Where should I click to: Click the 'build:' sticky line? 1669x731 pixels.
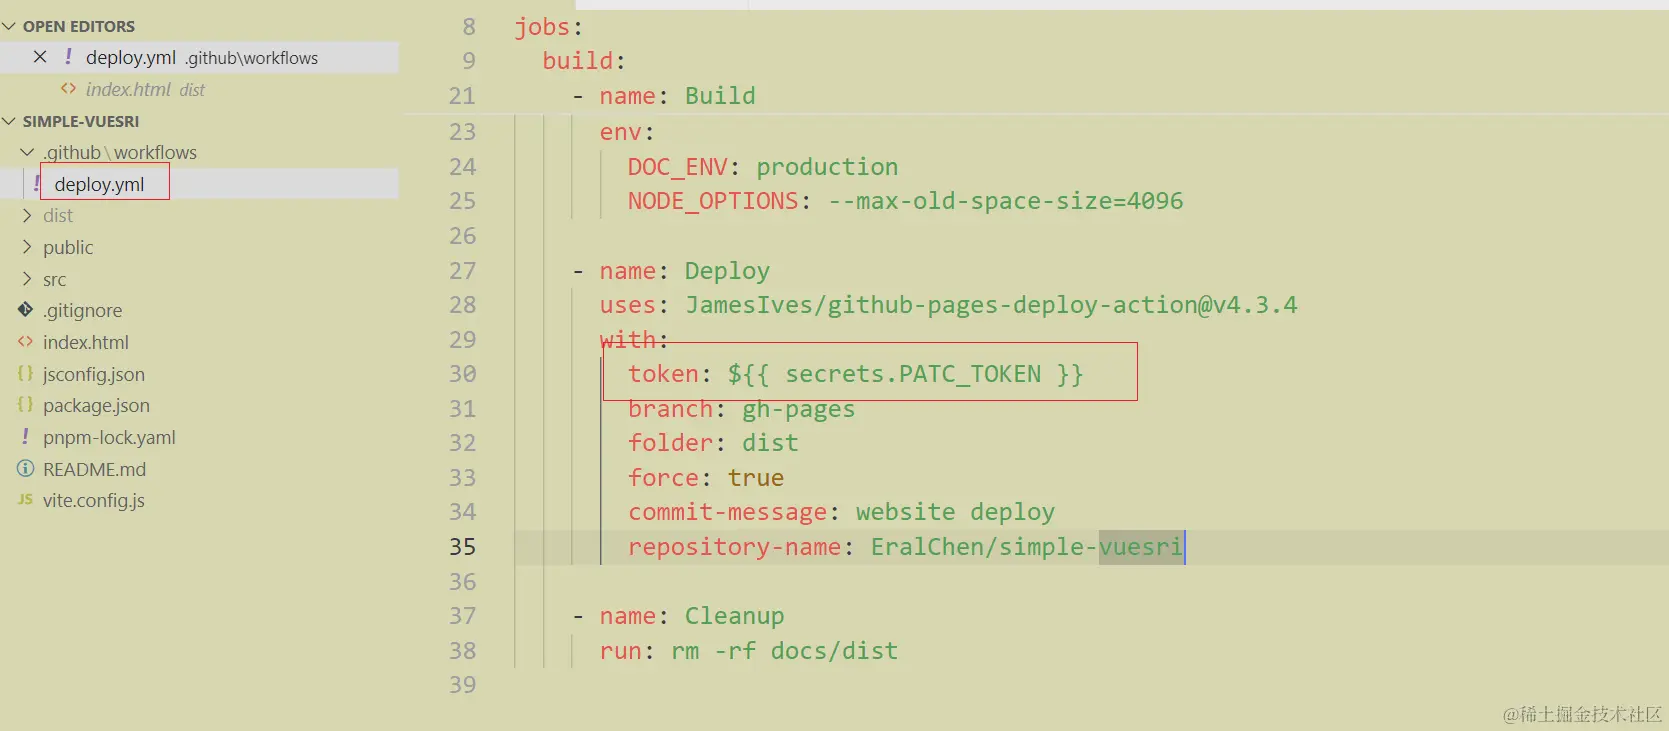584,61
